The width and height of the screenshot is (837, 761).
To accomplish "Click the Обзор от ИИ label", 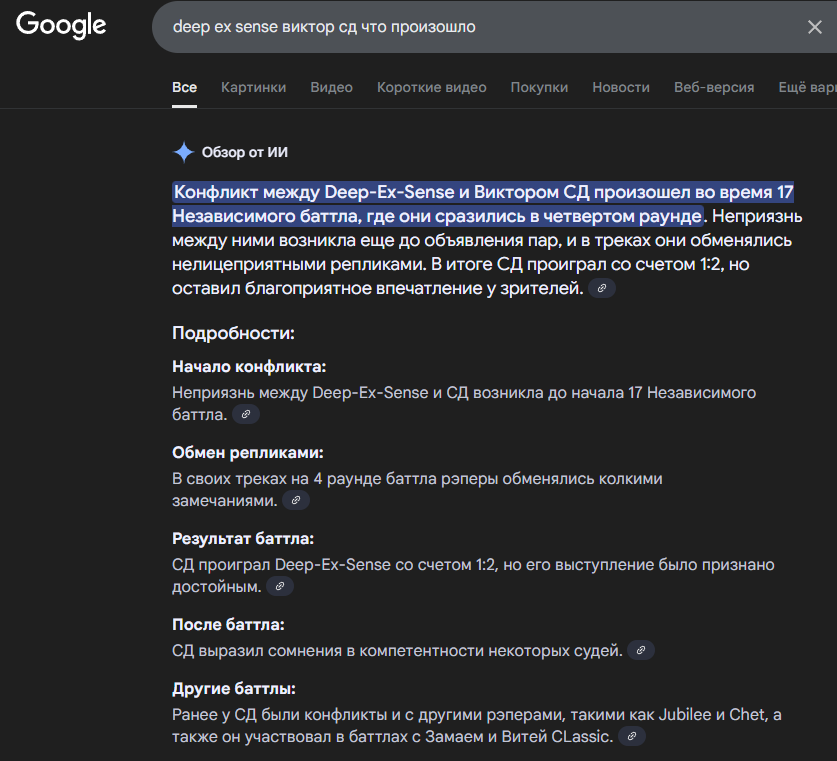I will [x=245, y=152].
